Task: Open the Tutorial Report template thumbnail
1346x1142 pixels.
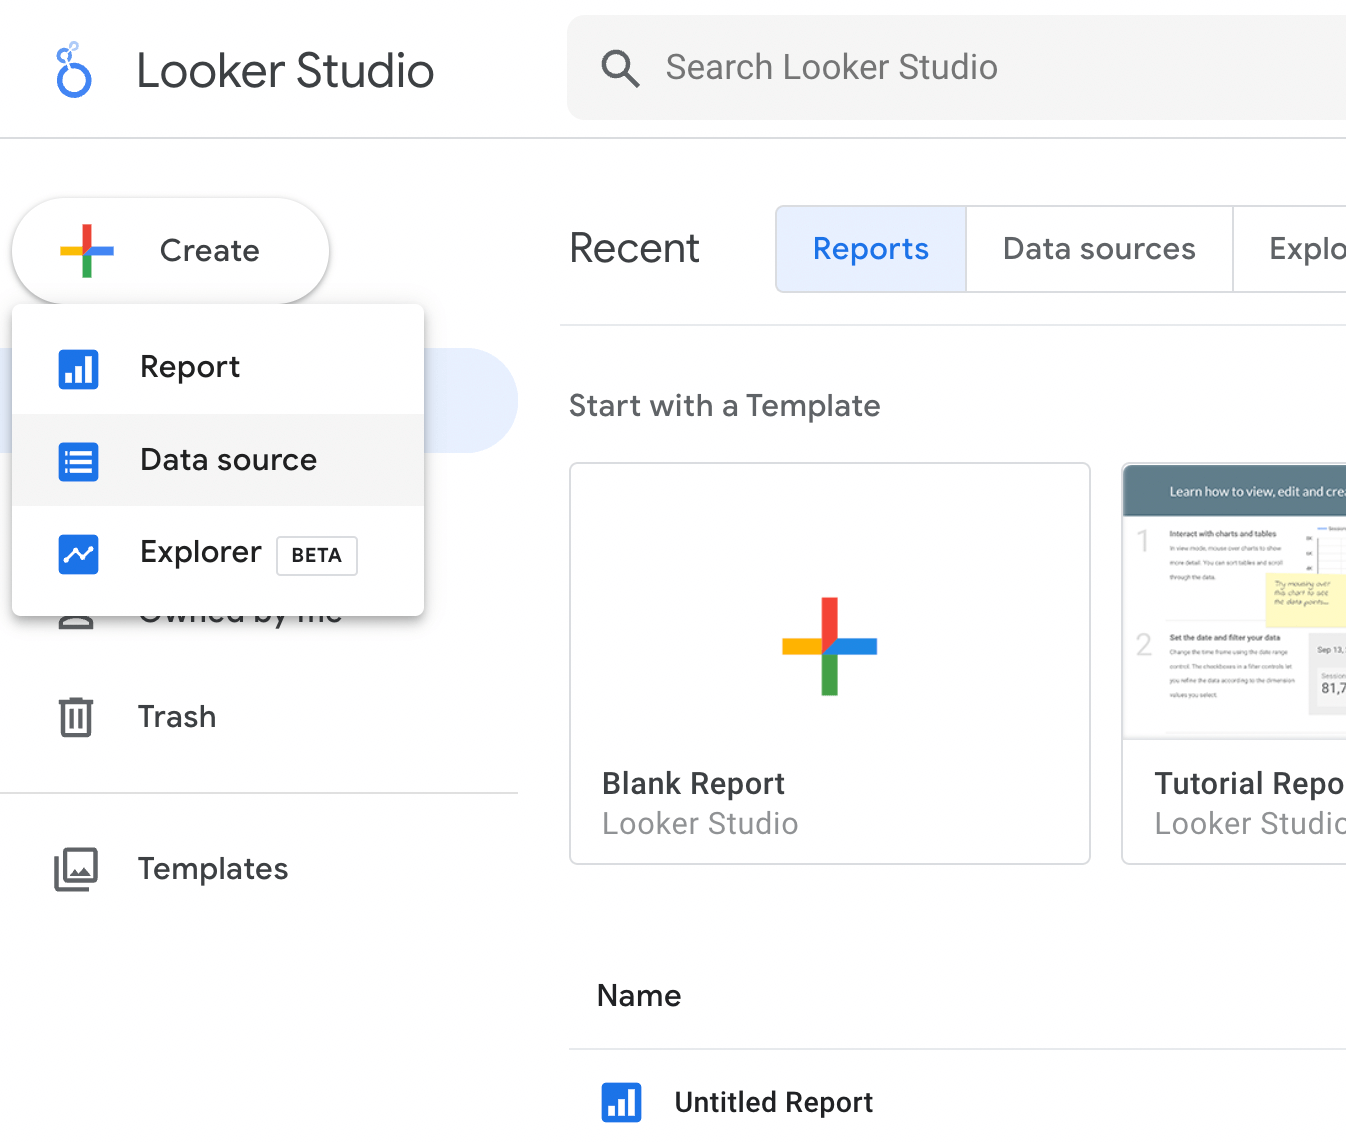Action: click(1234, 602)
